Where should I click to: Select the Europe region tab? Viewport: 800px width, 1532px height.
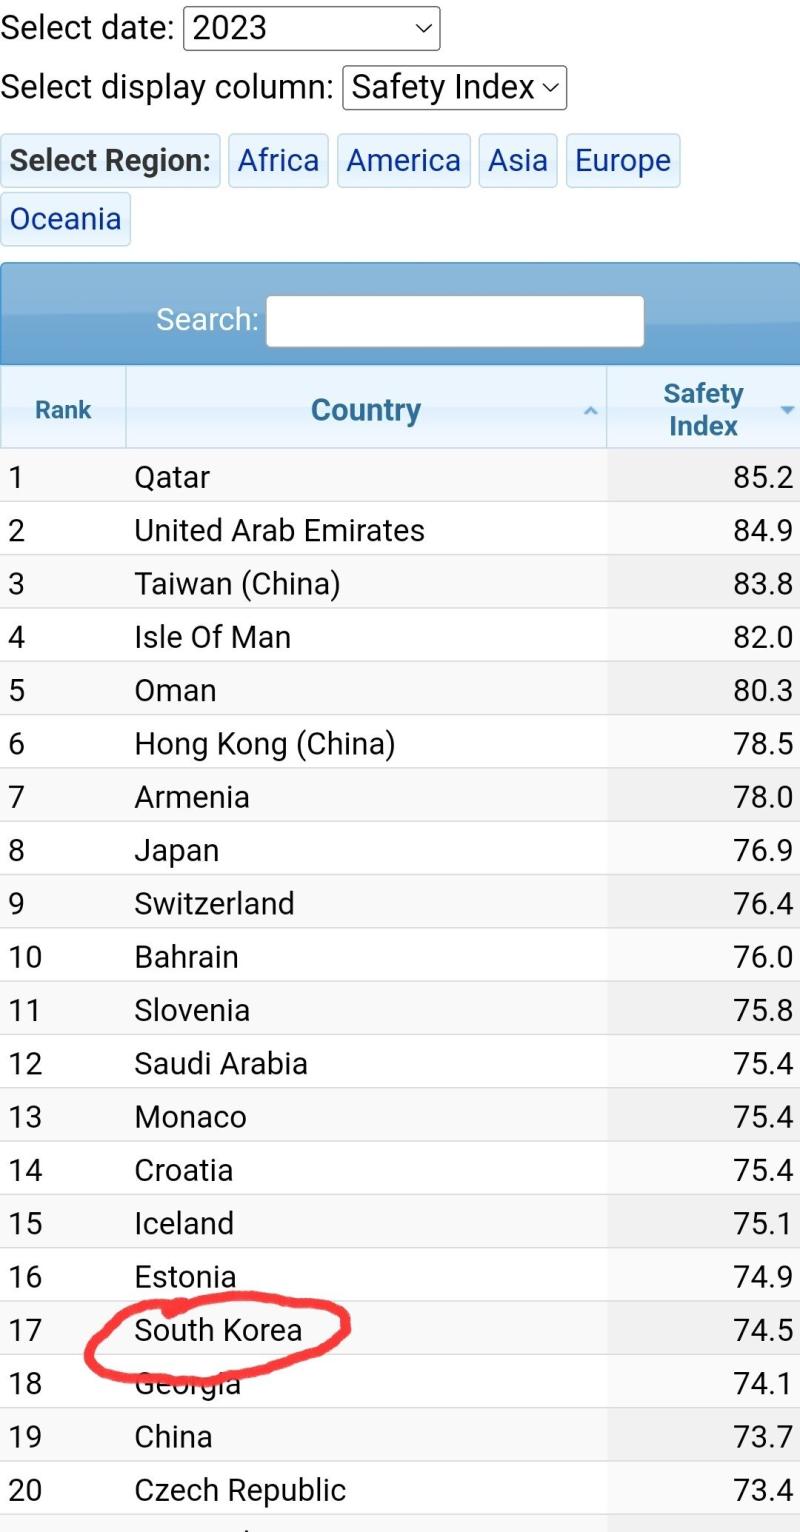pos(623,161)
